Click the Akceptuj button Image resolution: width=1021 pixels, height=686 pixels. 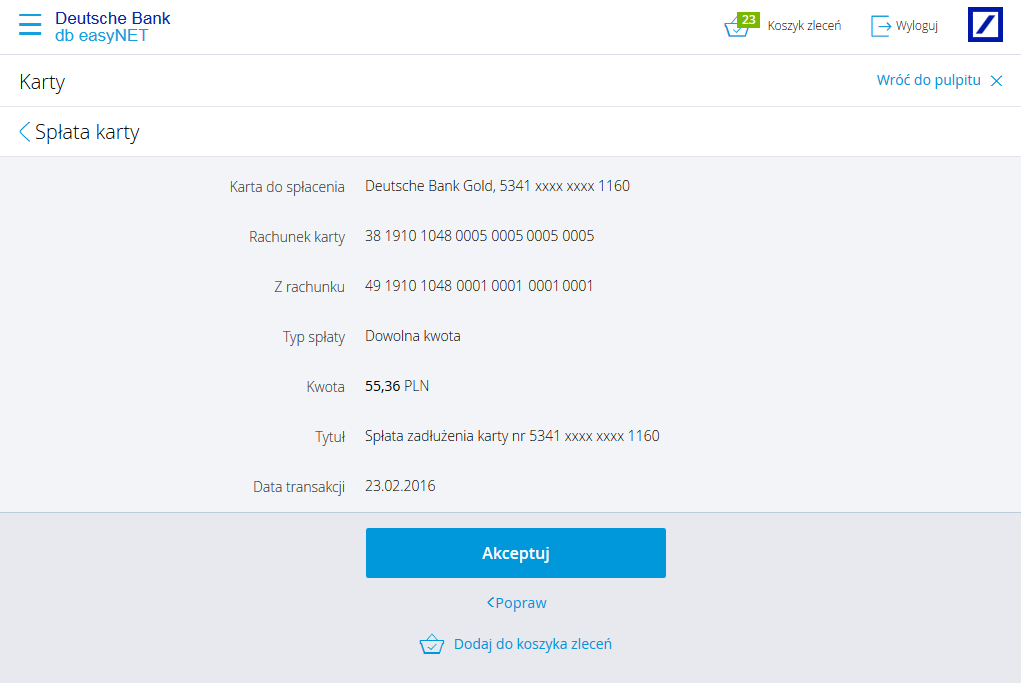click(x=516, y=553)
